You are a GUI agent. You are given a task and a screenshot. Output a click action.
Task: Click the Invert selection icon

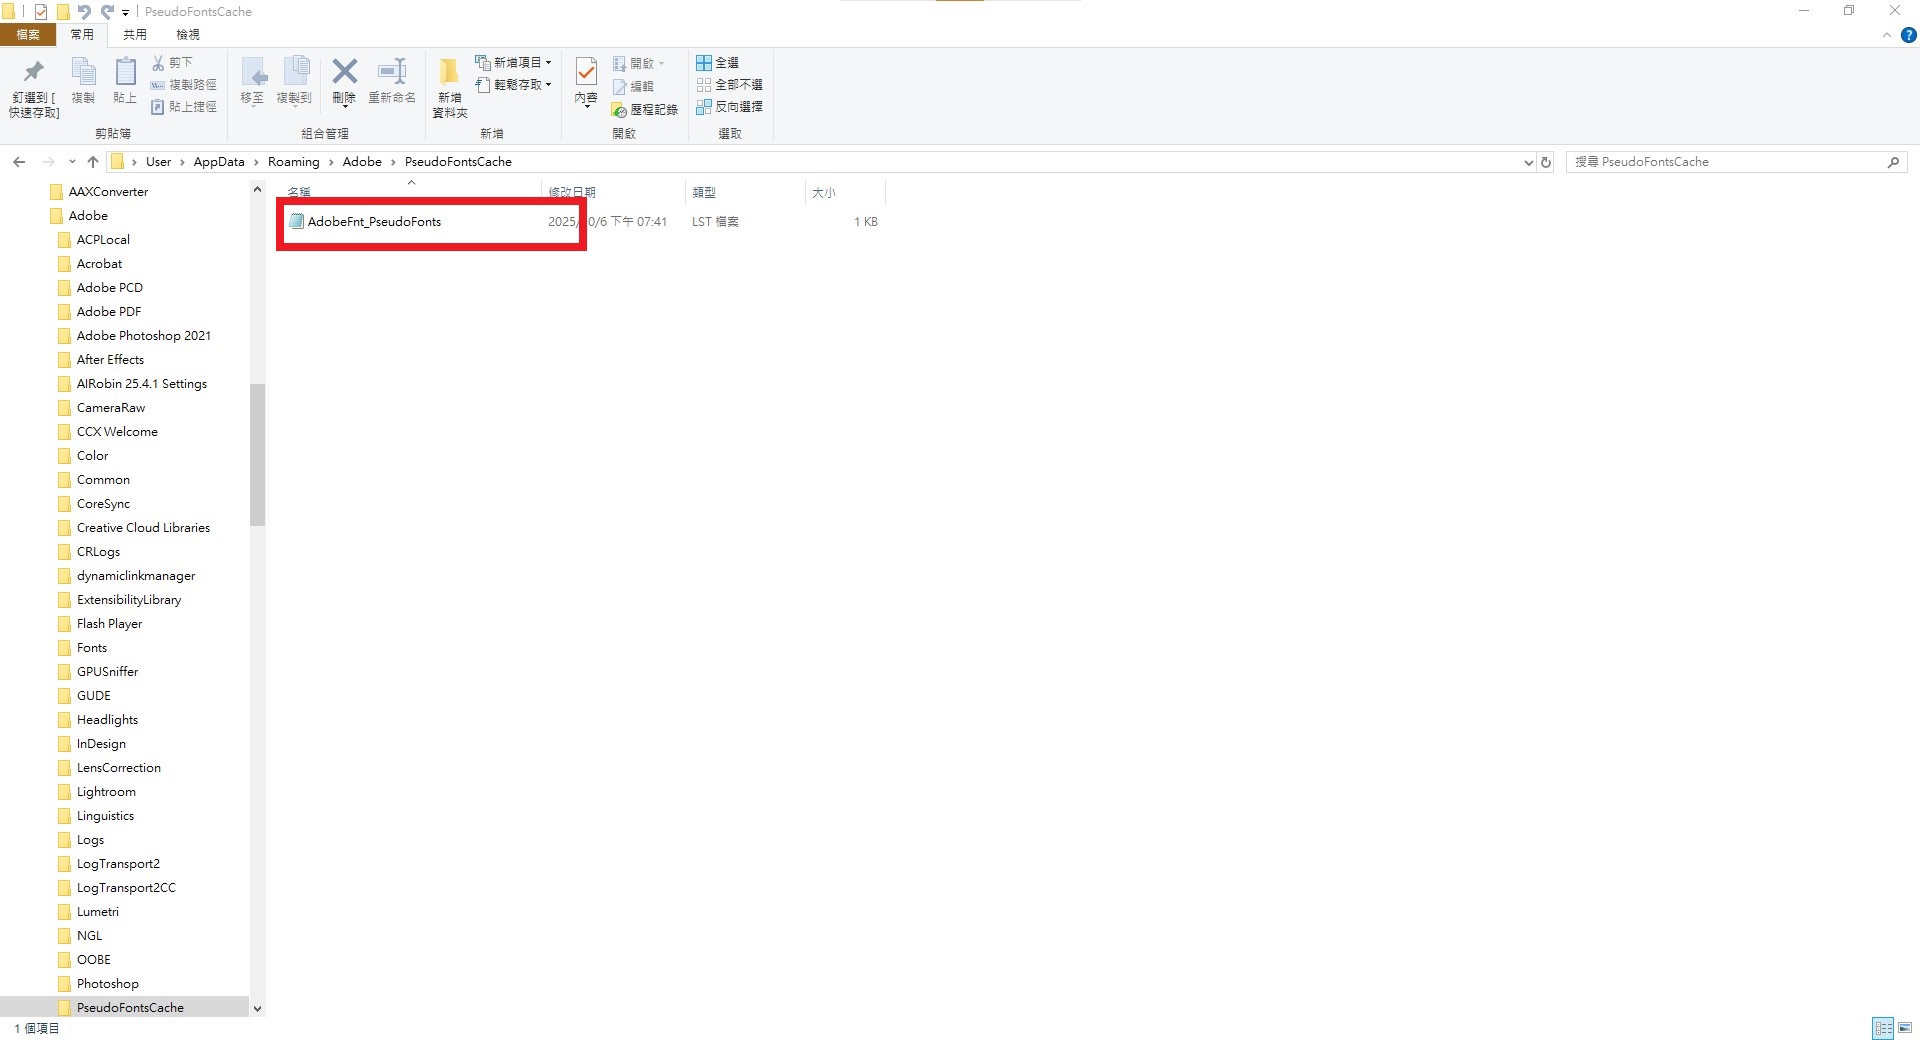coord(704,107)
